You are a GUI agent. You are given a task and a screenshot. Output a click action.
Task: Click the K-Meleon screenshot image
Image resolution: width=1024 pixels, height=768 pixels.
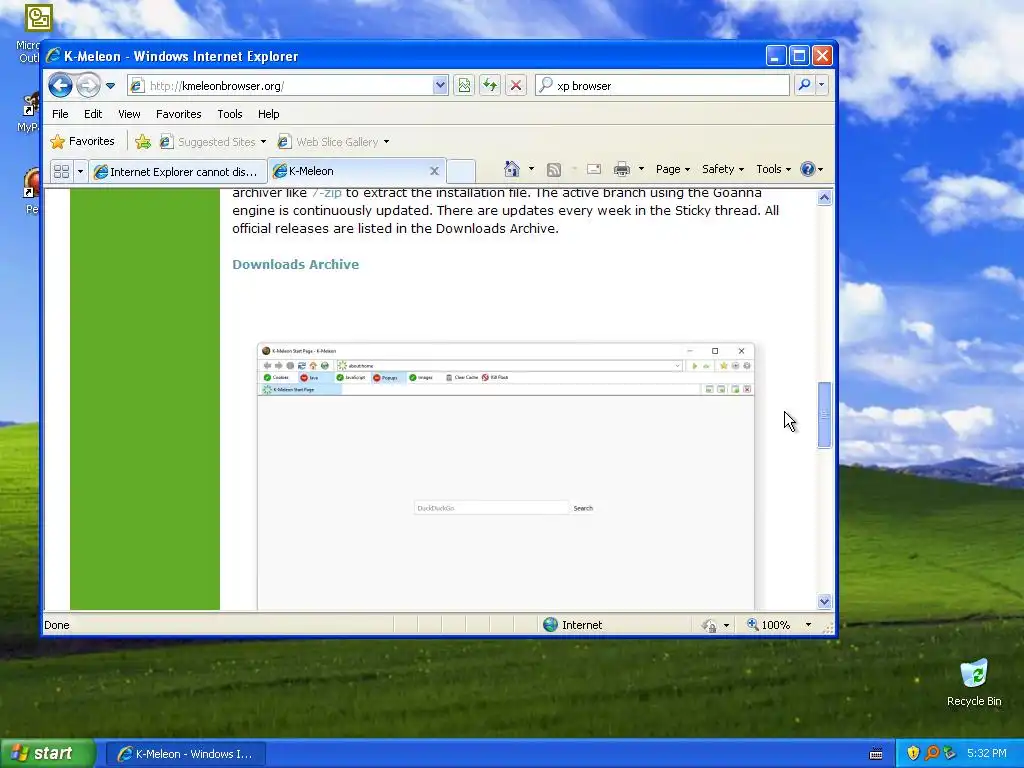coord(505,476)
